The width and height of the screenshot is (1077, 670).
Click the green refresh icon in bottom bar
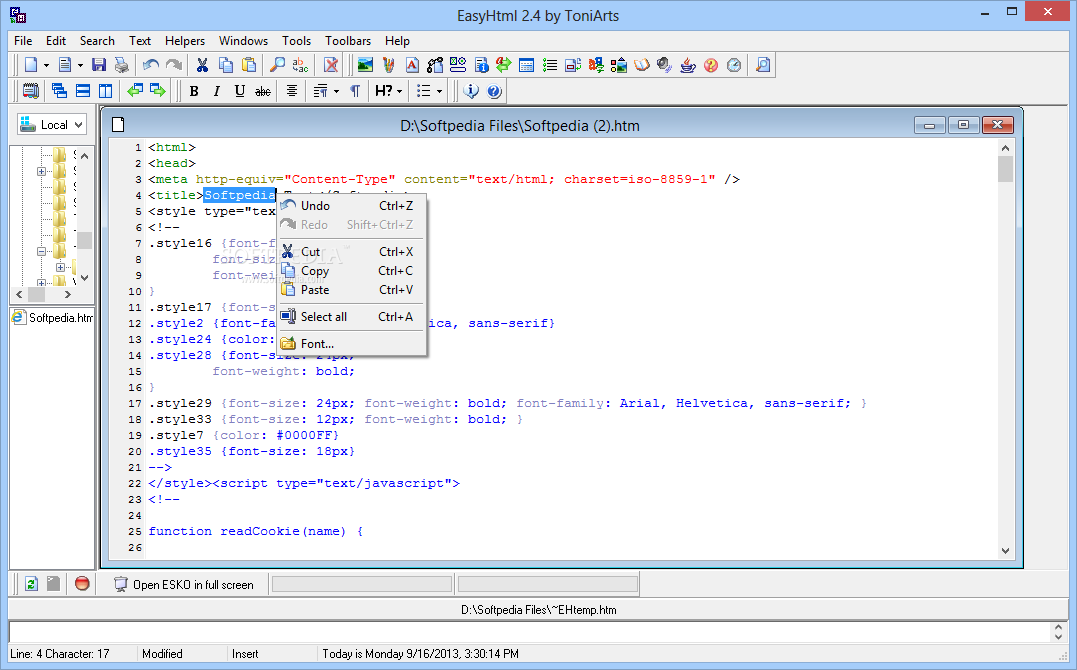pos(31,584)
